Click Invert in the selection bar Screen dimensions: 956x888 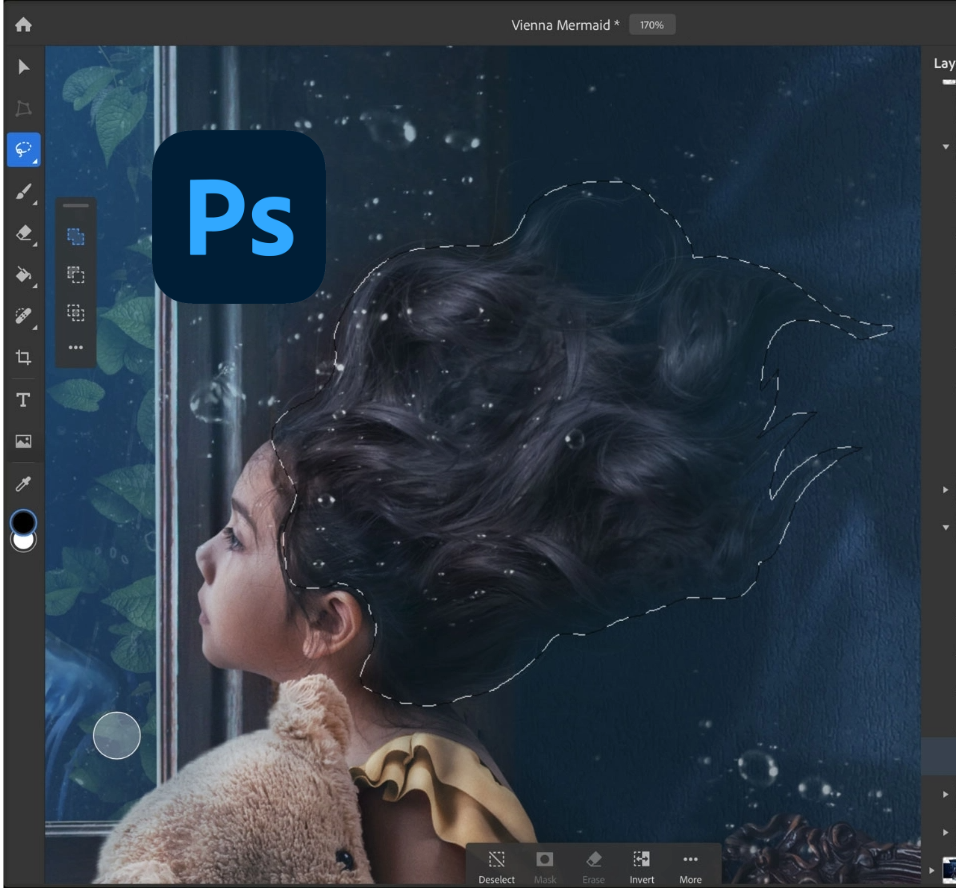(641, 867)
